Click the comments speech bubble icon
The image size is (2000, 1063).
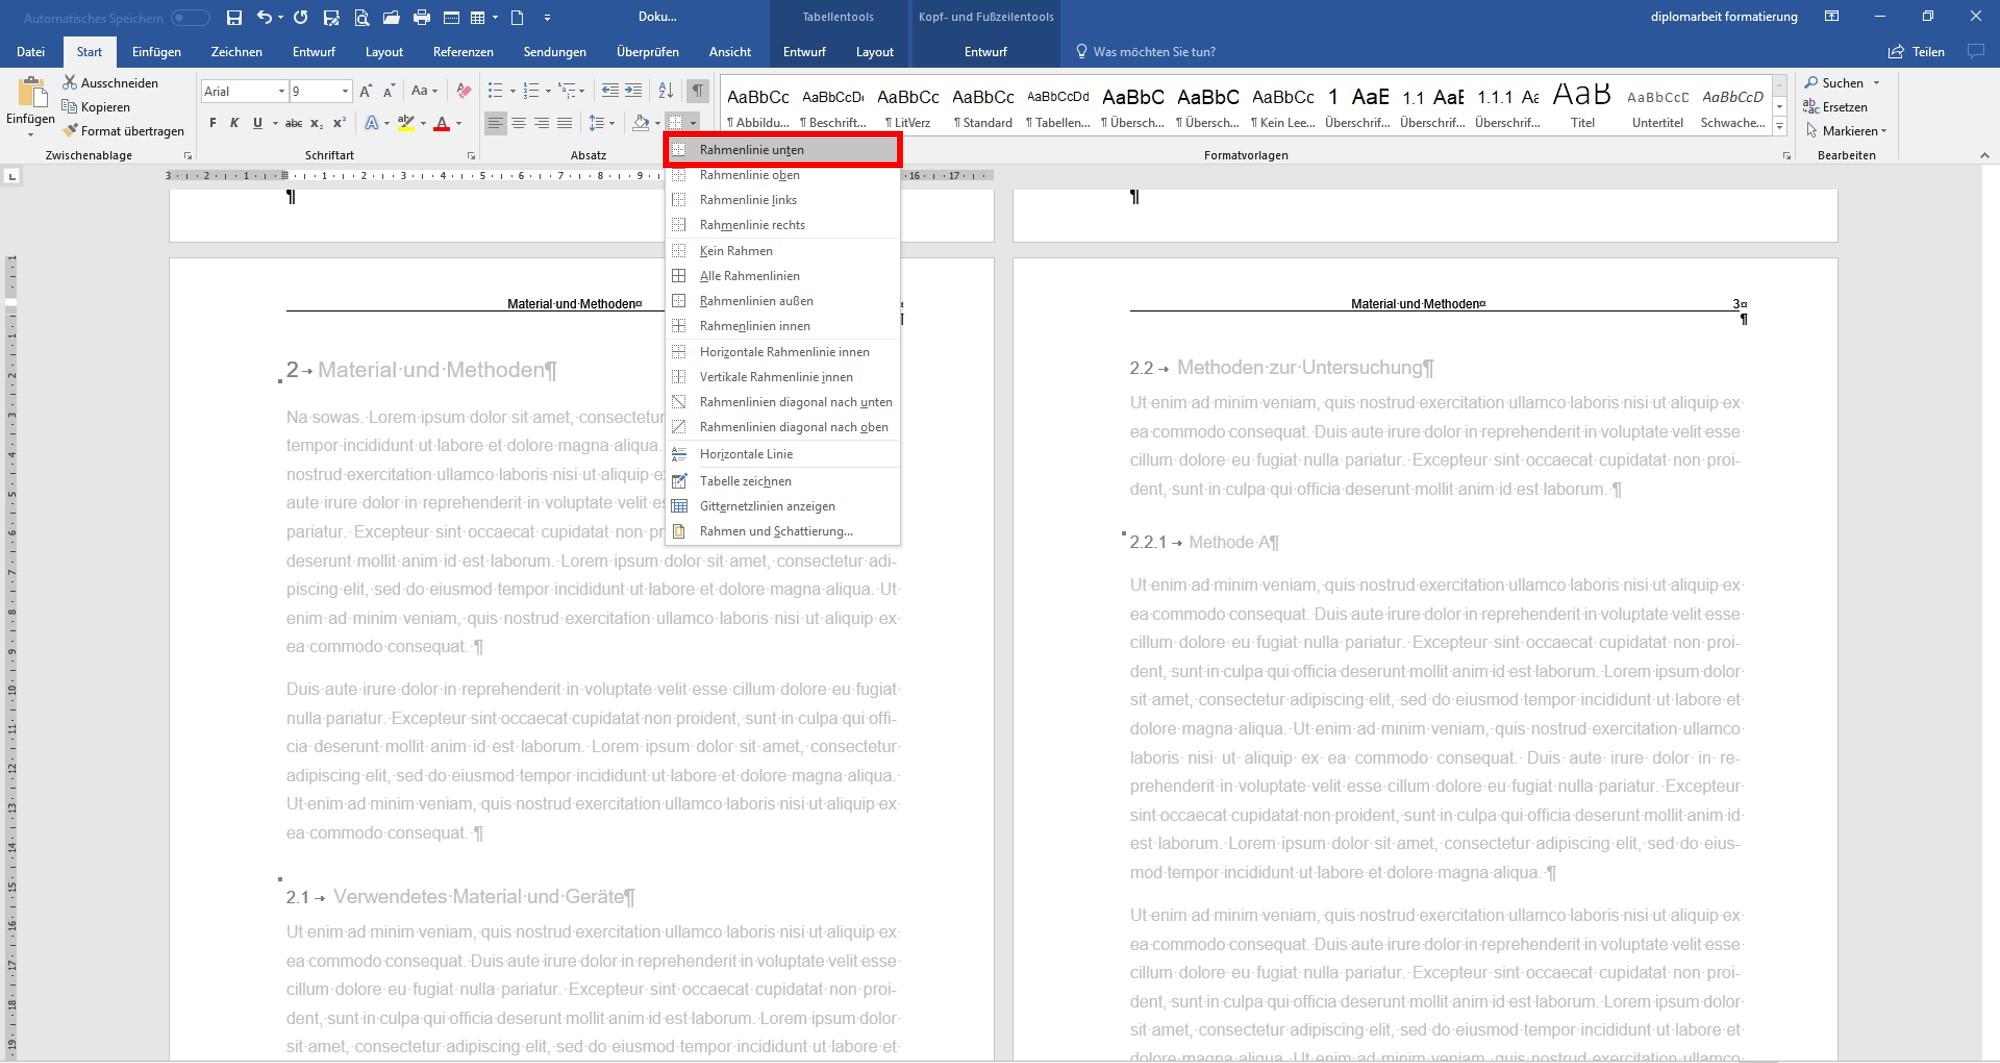point(1975,51)
